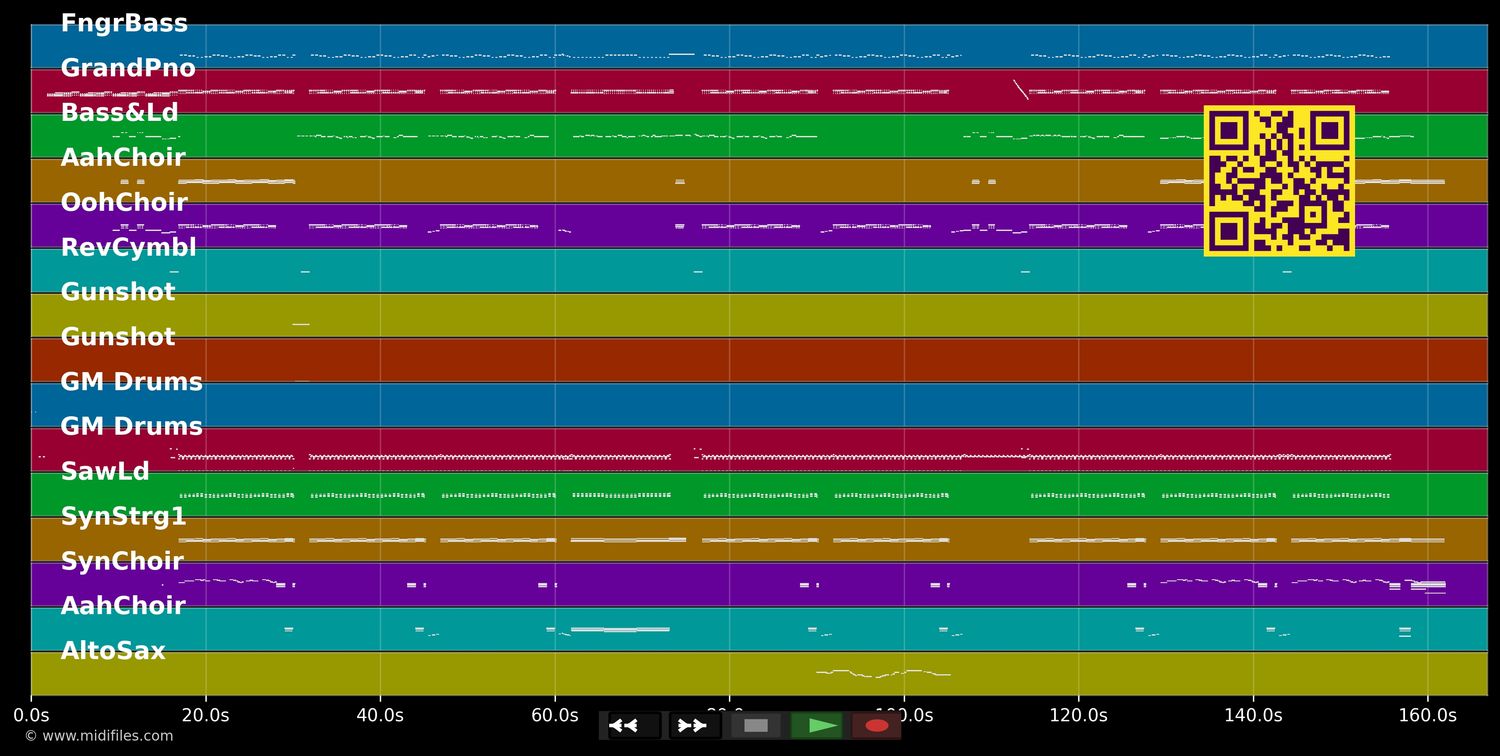Choose the RevCymbl track label
1500x756 pixels.
point(128,248)
